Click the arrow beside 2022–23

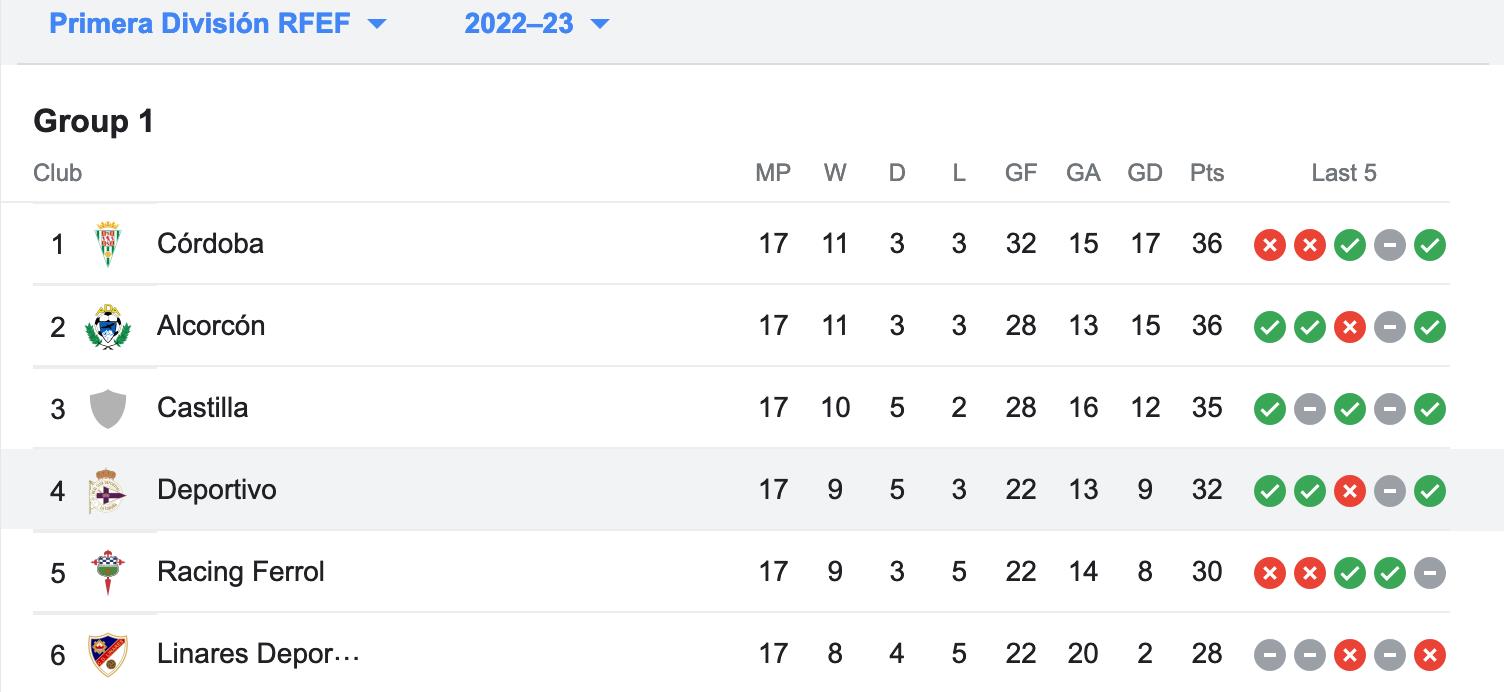coord(600,24)
